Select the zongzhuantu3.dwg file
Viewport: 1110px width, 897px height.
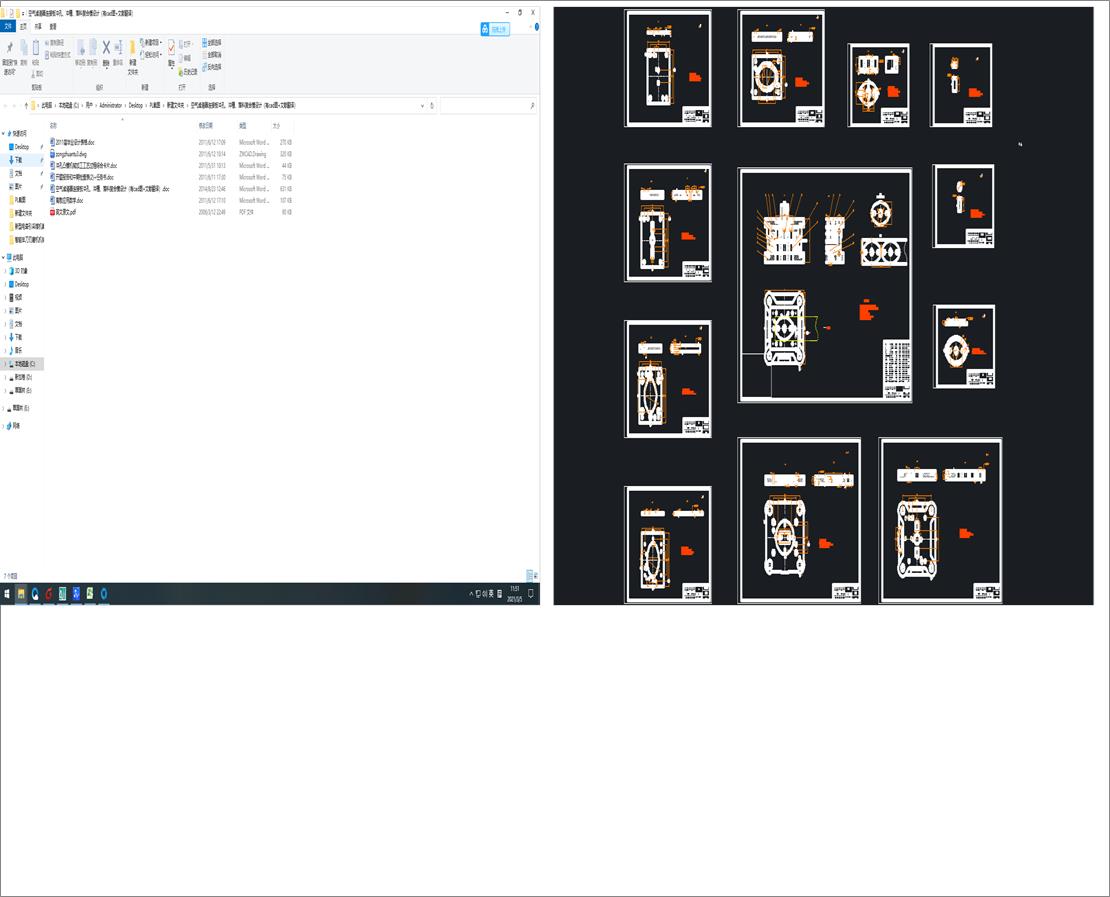coord(71,154)
